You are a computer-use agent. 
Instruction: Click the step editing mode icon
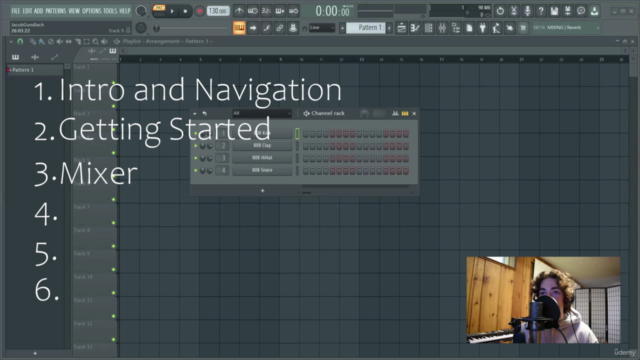[x=267, y=28]
